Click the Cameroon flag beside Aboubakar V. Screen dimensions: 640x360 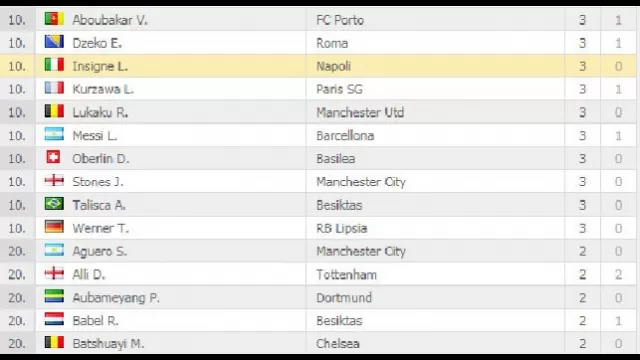coord(54,19)
